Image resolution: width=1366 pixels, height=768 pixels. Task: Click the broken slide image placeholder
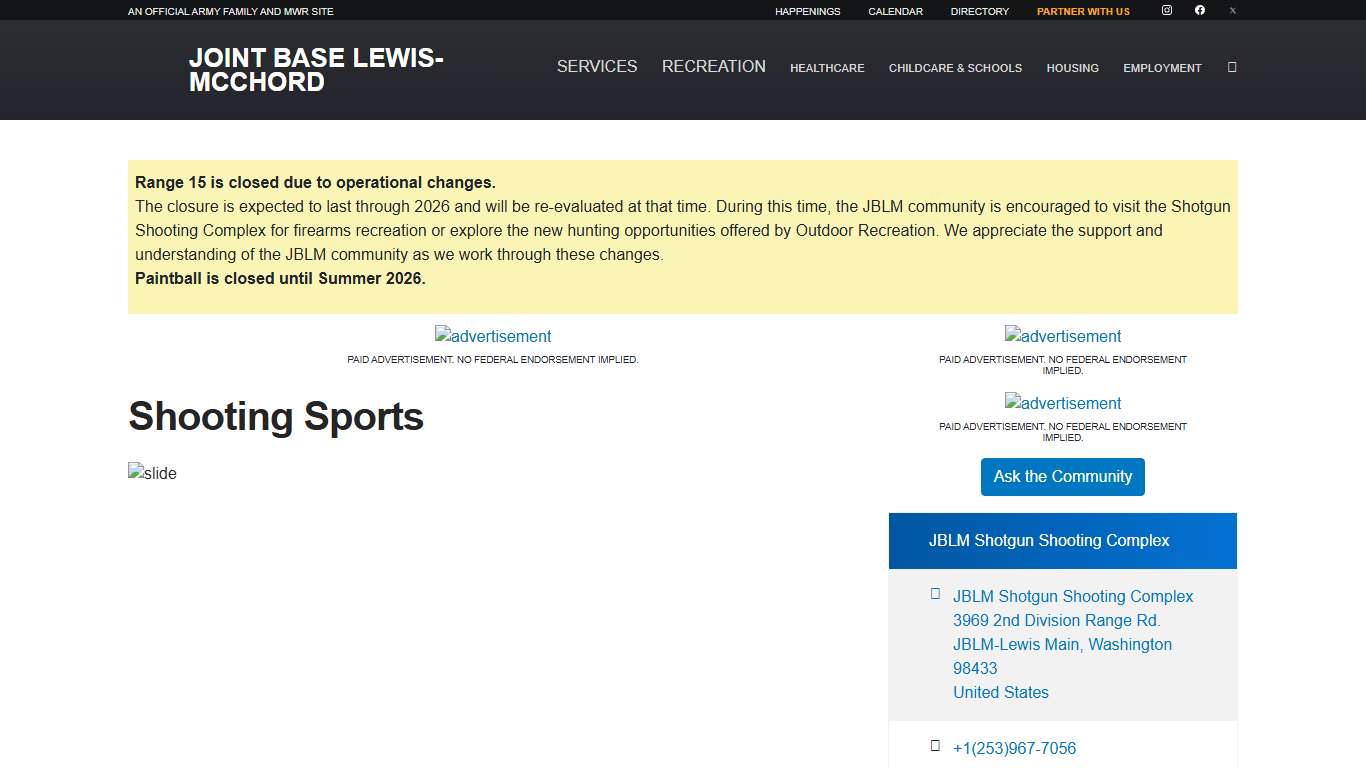click(152, 473)
